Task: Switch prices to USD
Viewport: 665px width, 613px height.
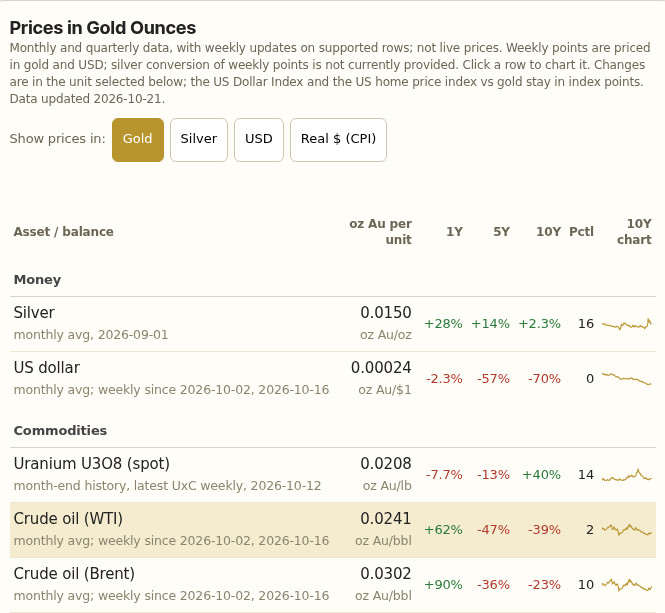Action: 259,140
